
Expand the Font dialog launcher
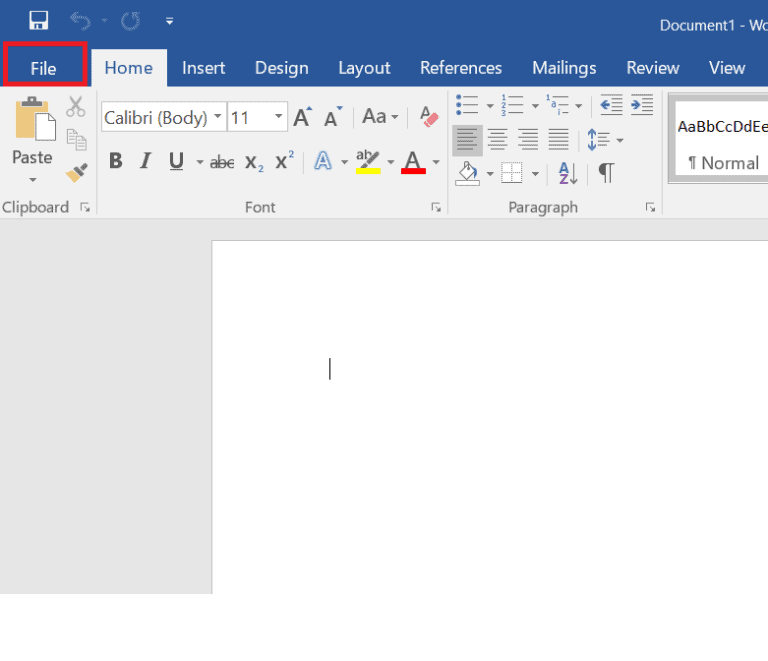[435, 207]
